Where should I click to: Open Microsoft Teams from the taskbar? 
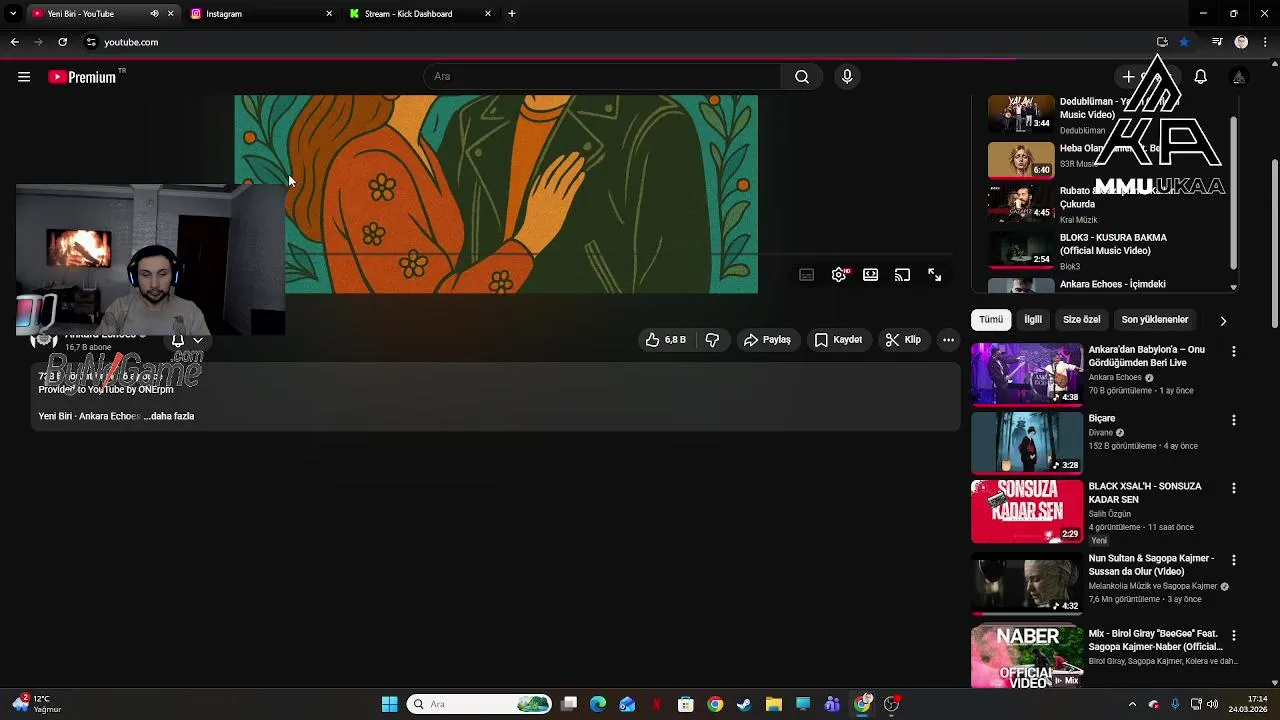[832, 704]
